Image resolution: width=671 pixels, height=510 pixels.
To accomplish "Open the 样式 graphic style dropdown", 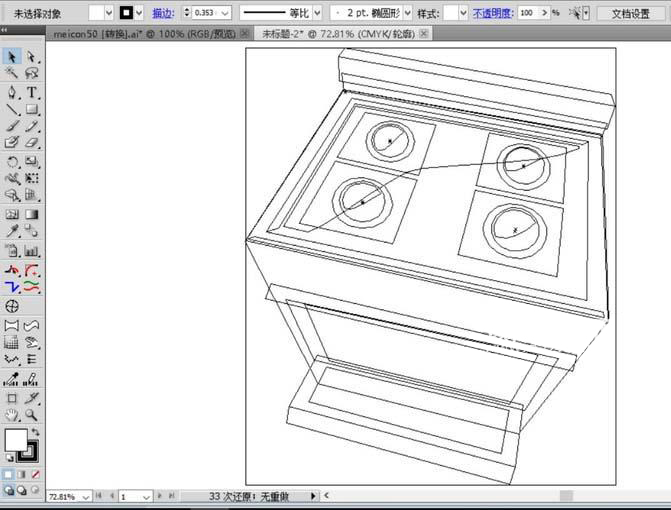I will click(463, 13).
